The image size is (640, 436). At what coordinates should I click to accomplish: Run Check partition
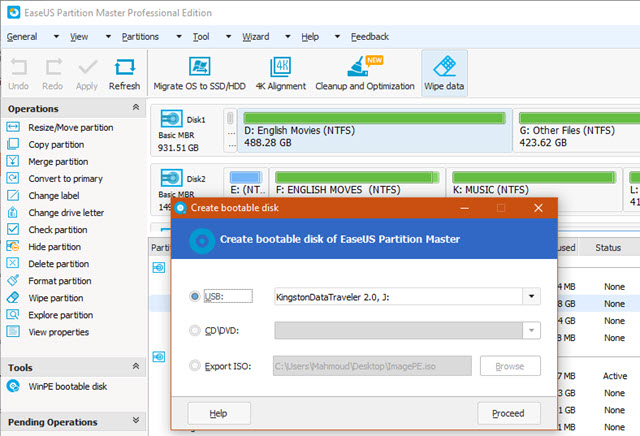pyautogui.click(x=58, y=230)
